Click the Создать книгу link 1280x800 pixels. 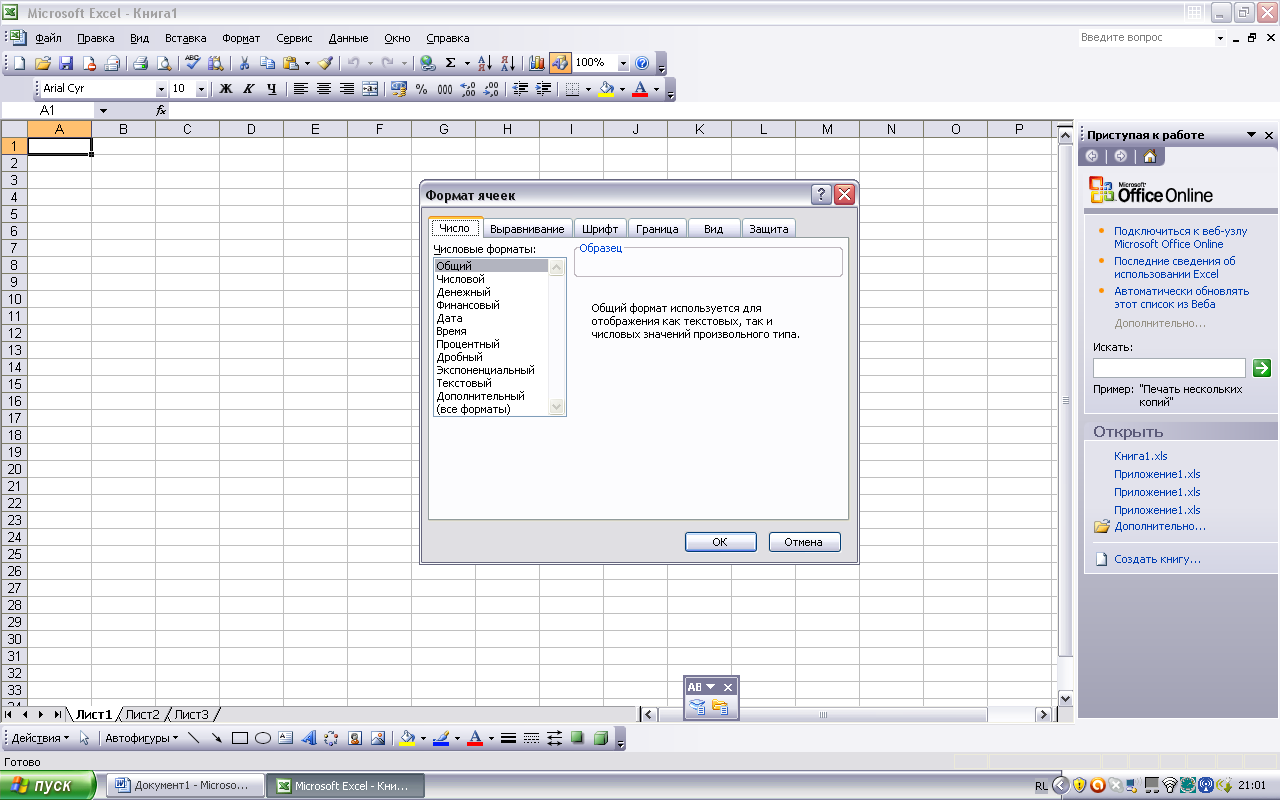point(1158,560)
